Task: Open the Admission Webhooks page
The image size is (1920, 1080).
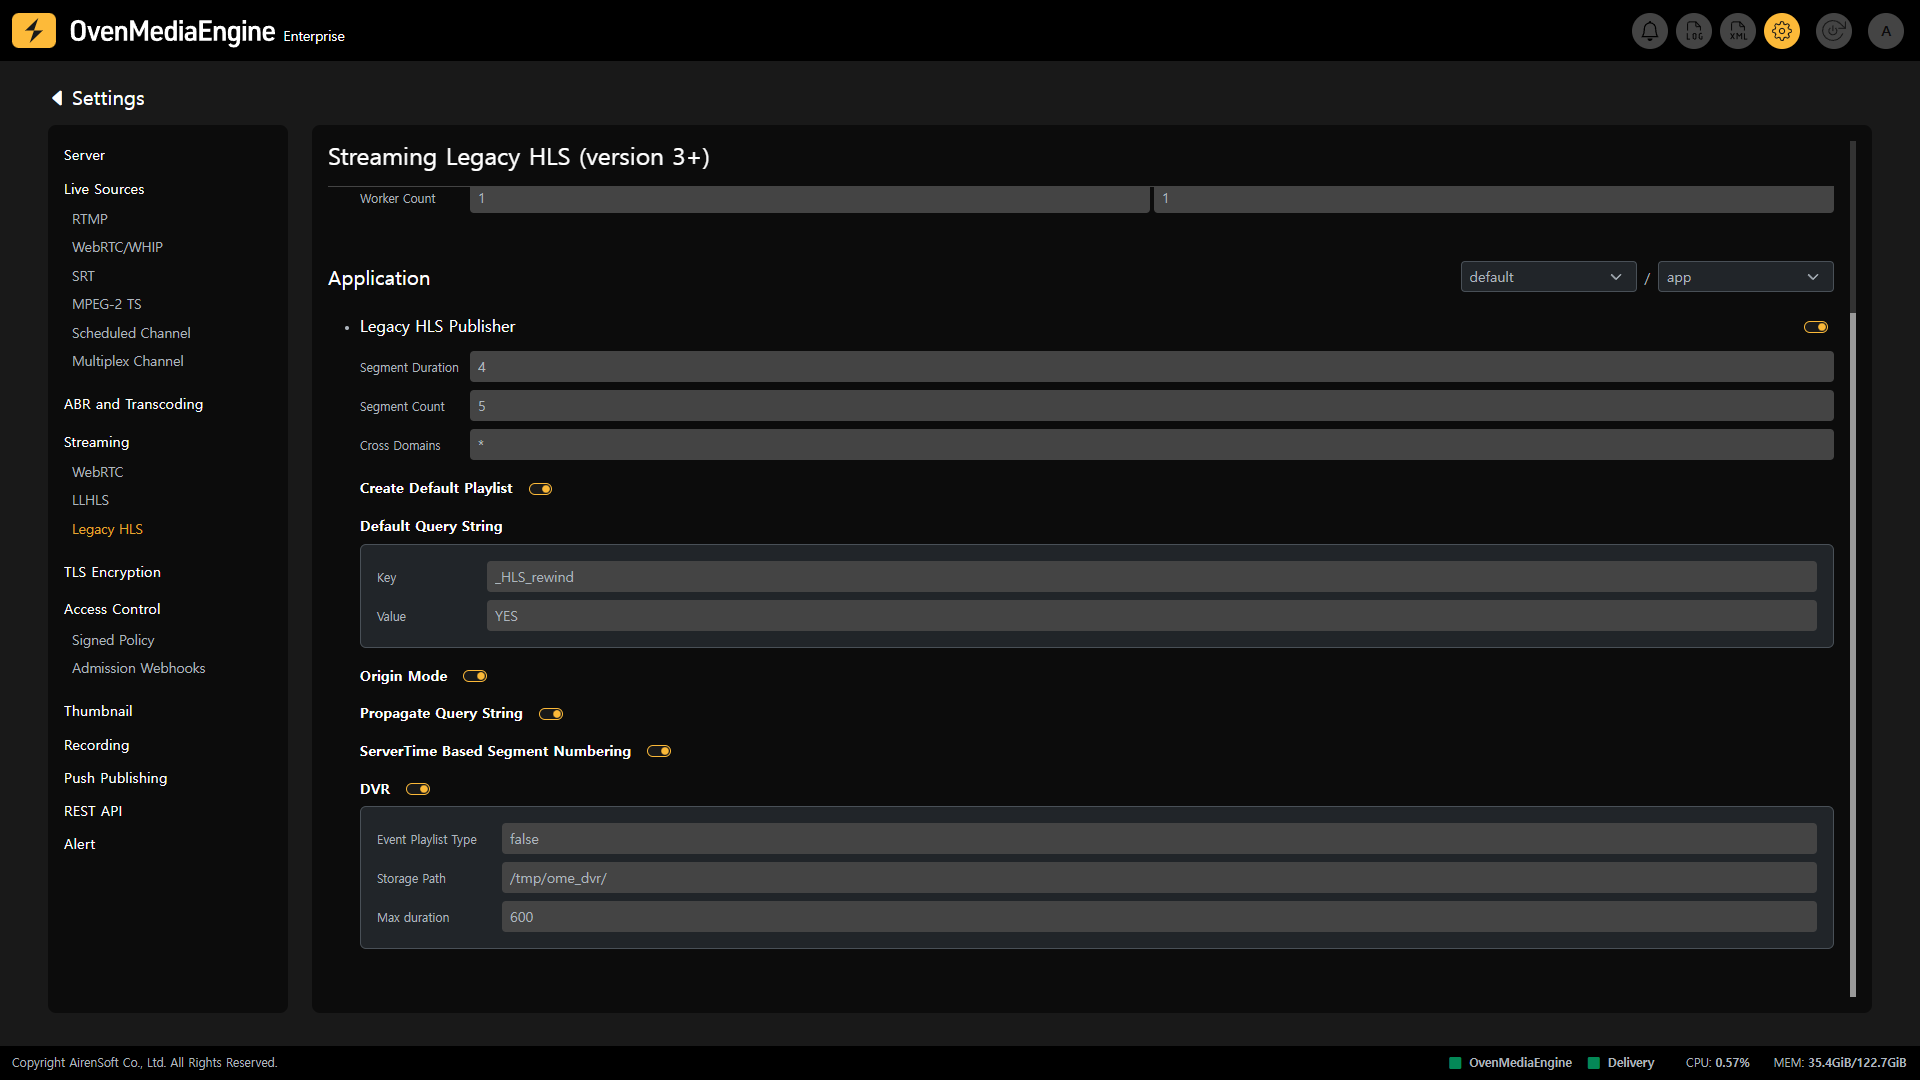Action: tap(138, 668)
